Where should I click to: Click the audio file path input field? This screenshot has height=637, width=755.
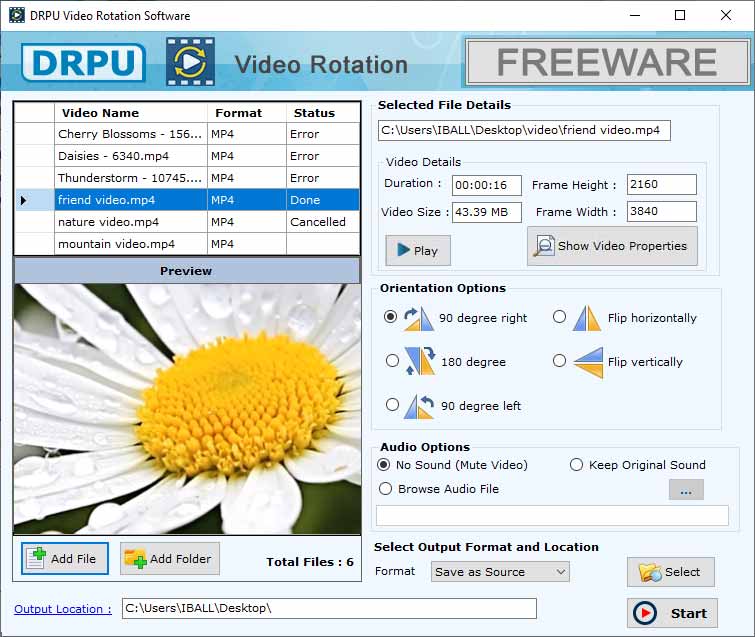(x=552, y=516)
